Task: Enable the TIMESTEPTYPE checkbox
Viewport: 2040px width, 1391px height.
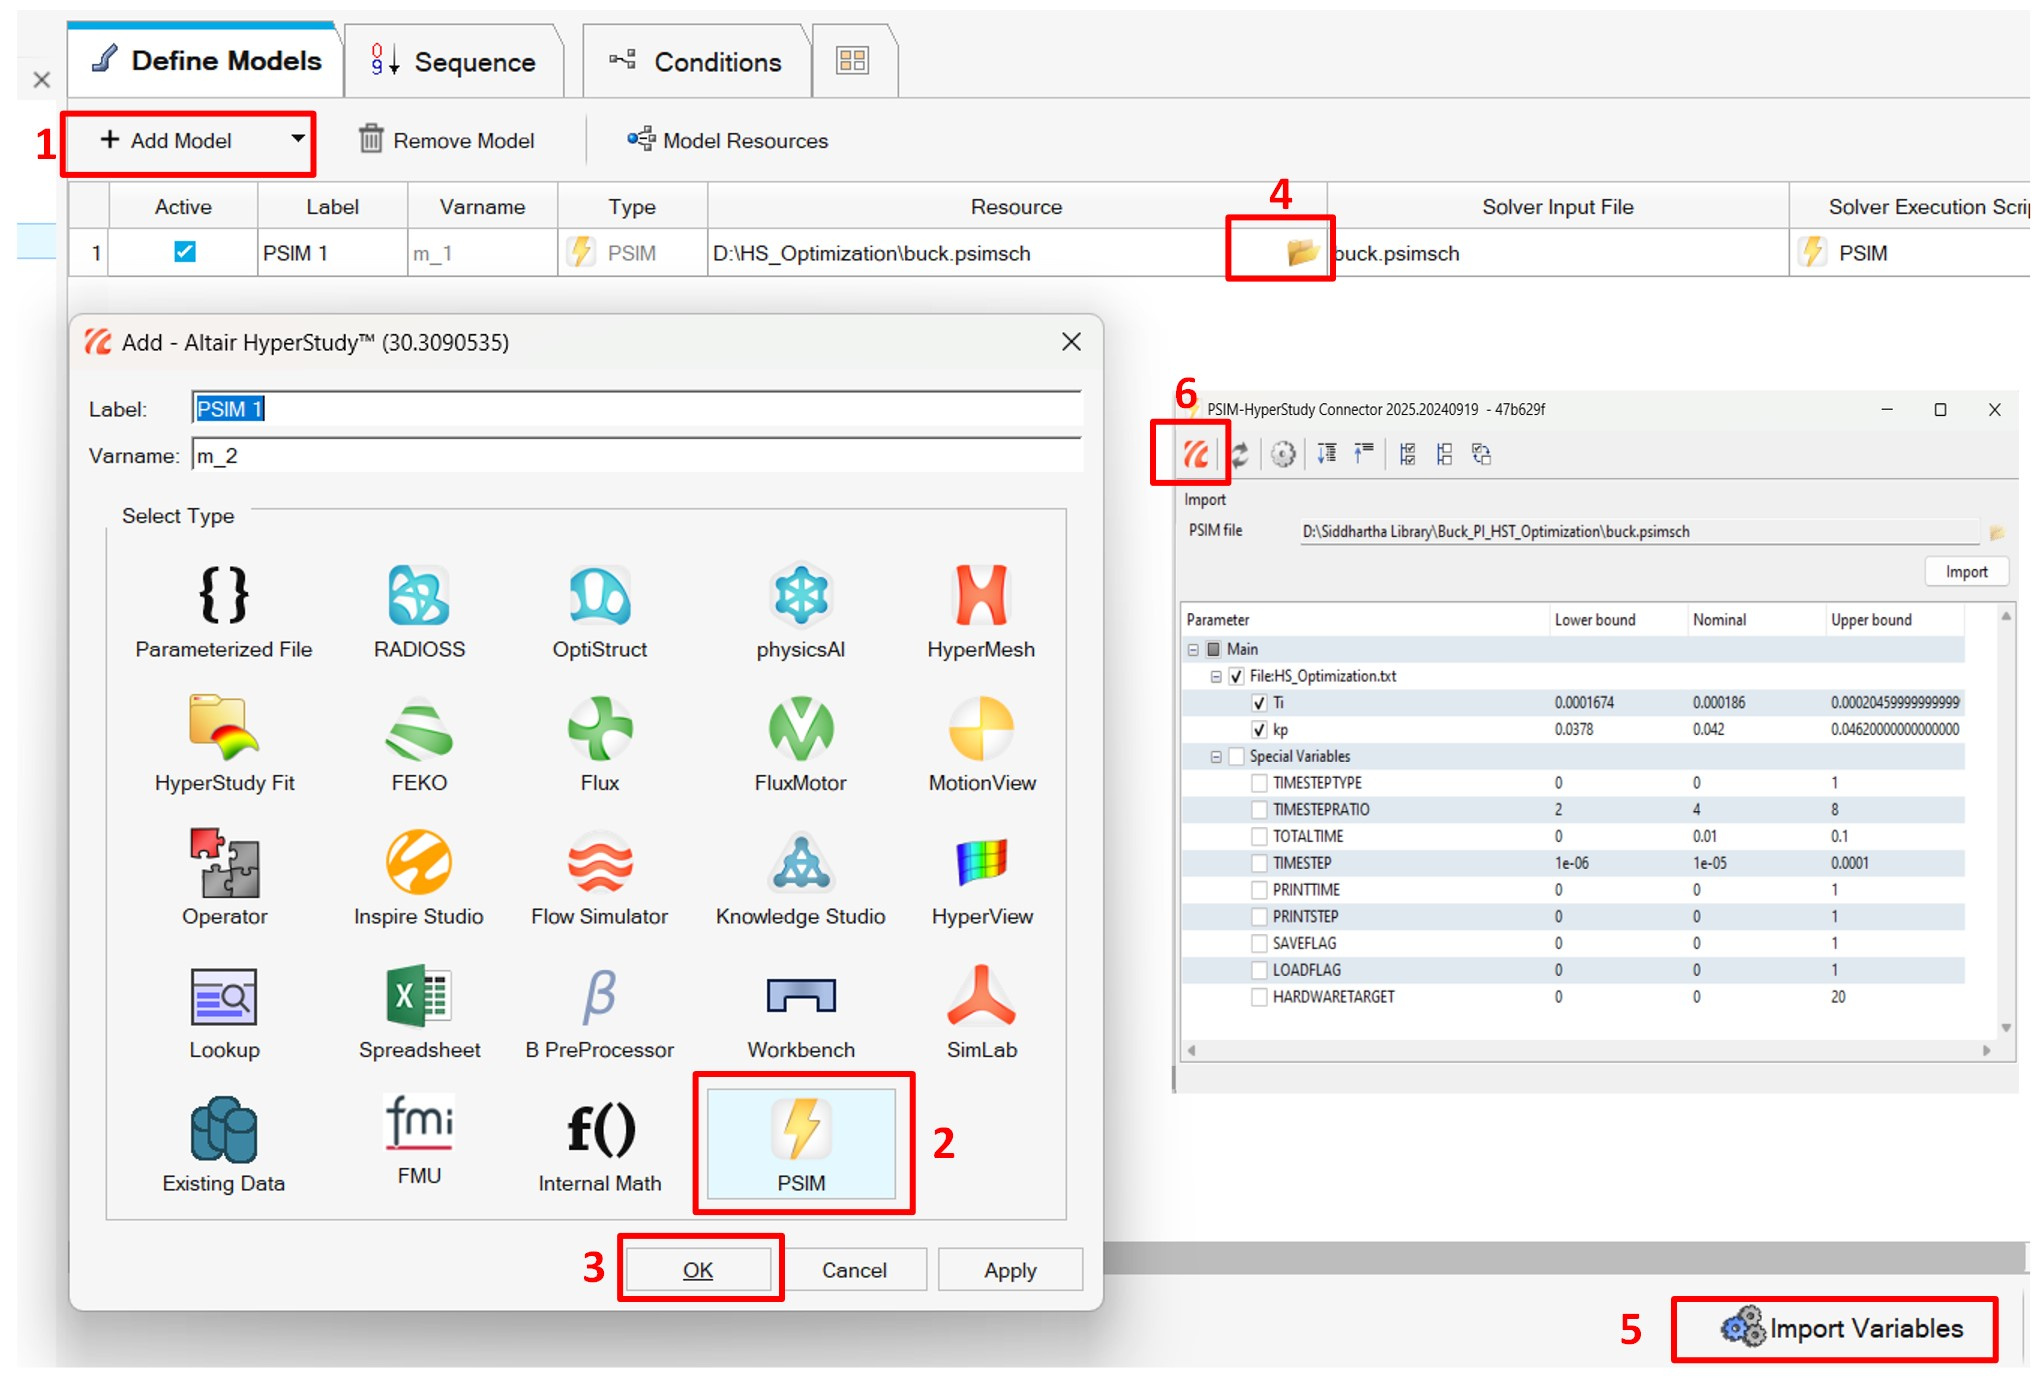Action: (1259, 783)
